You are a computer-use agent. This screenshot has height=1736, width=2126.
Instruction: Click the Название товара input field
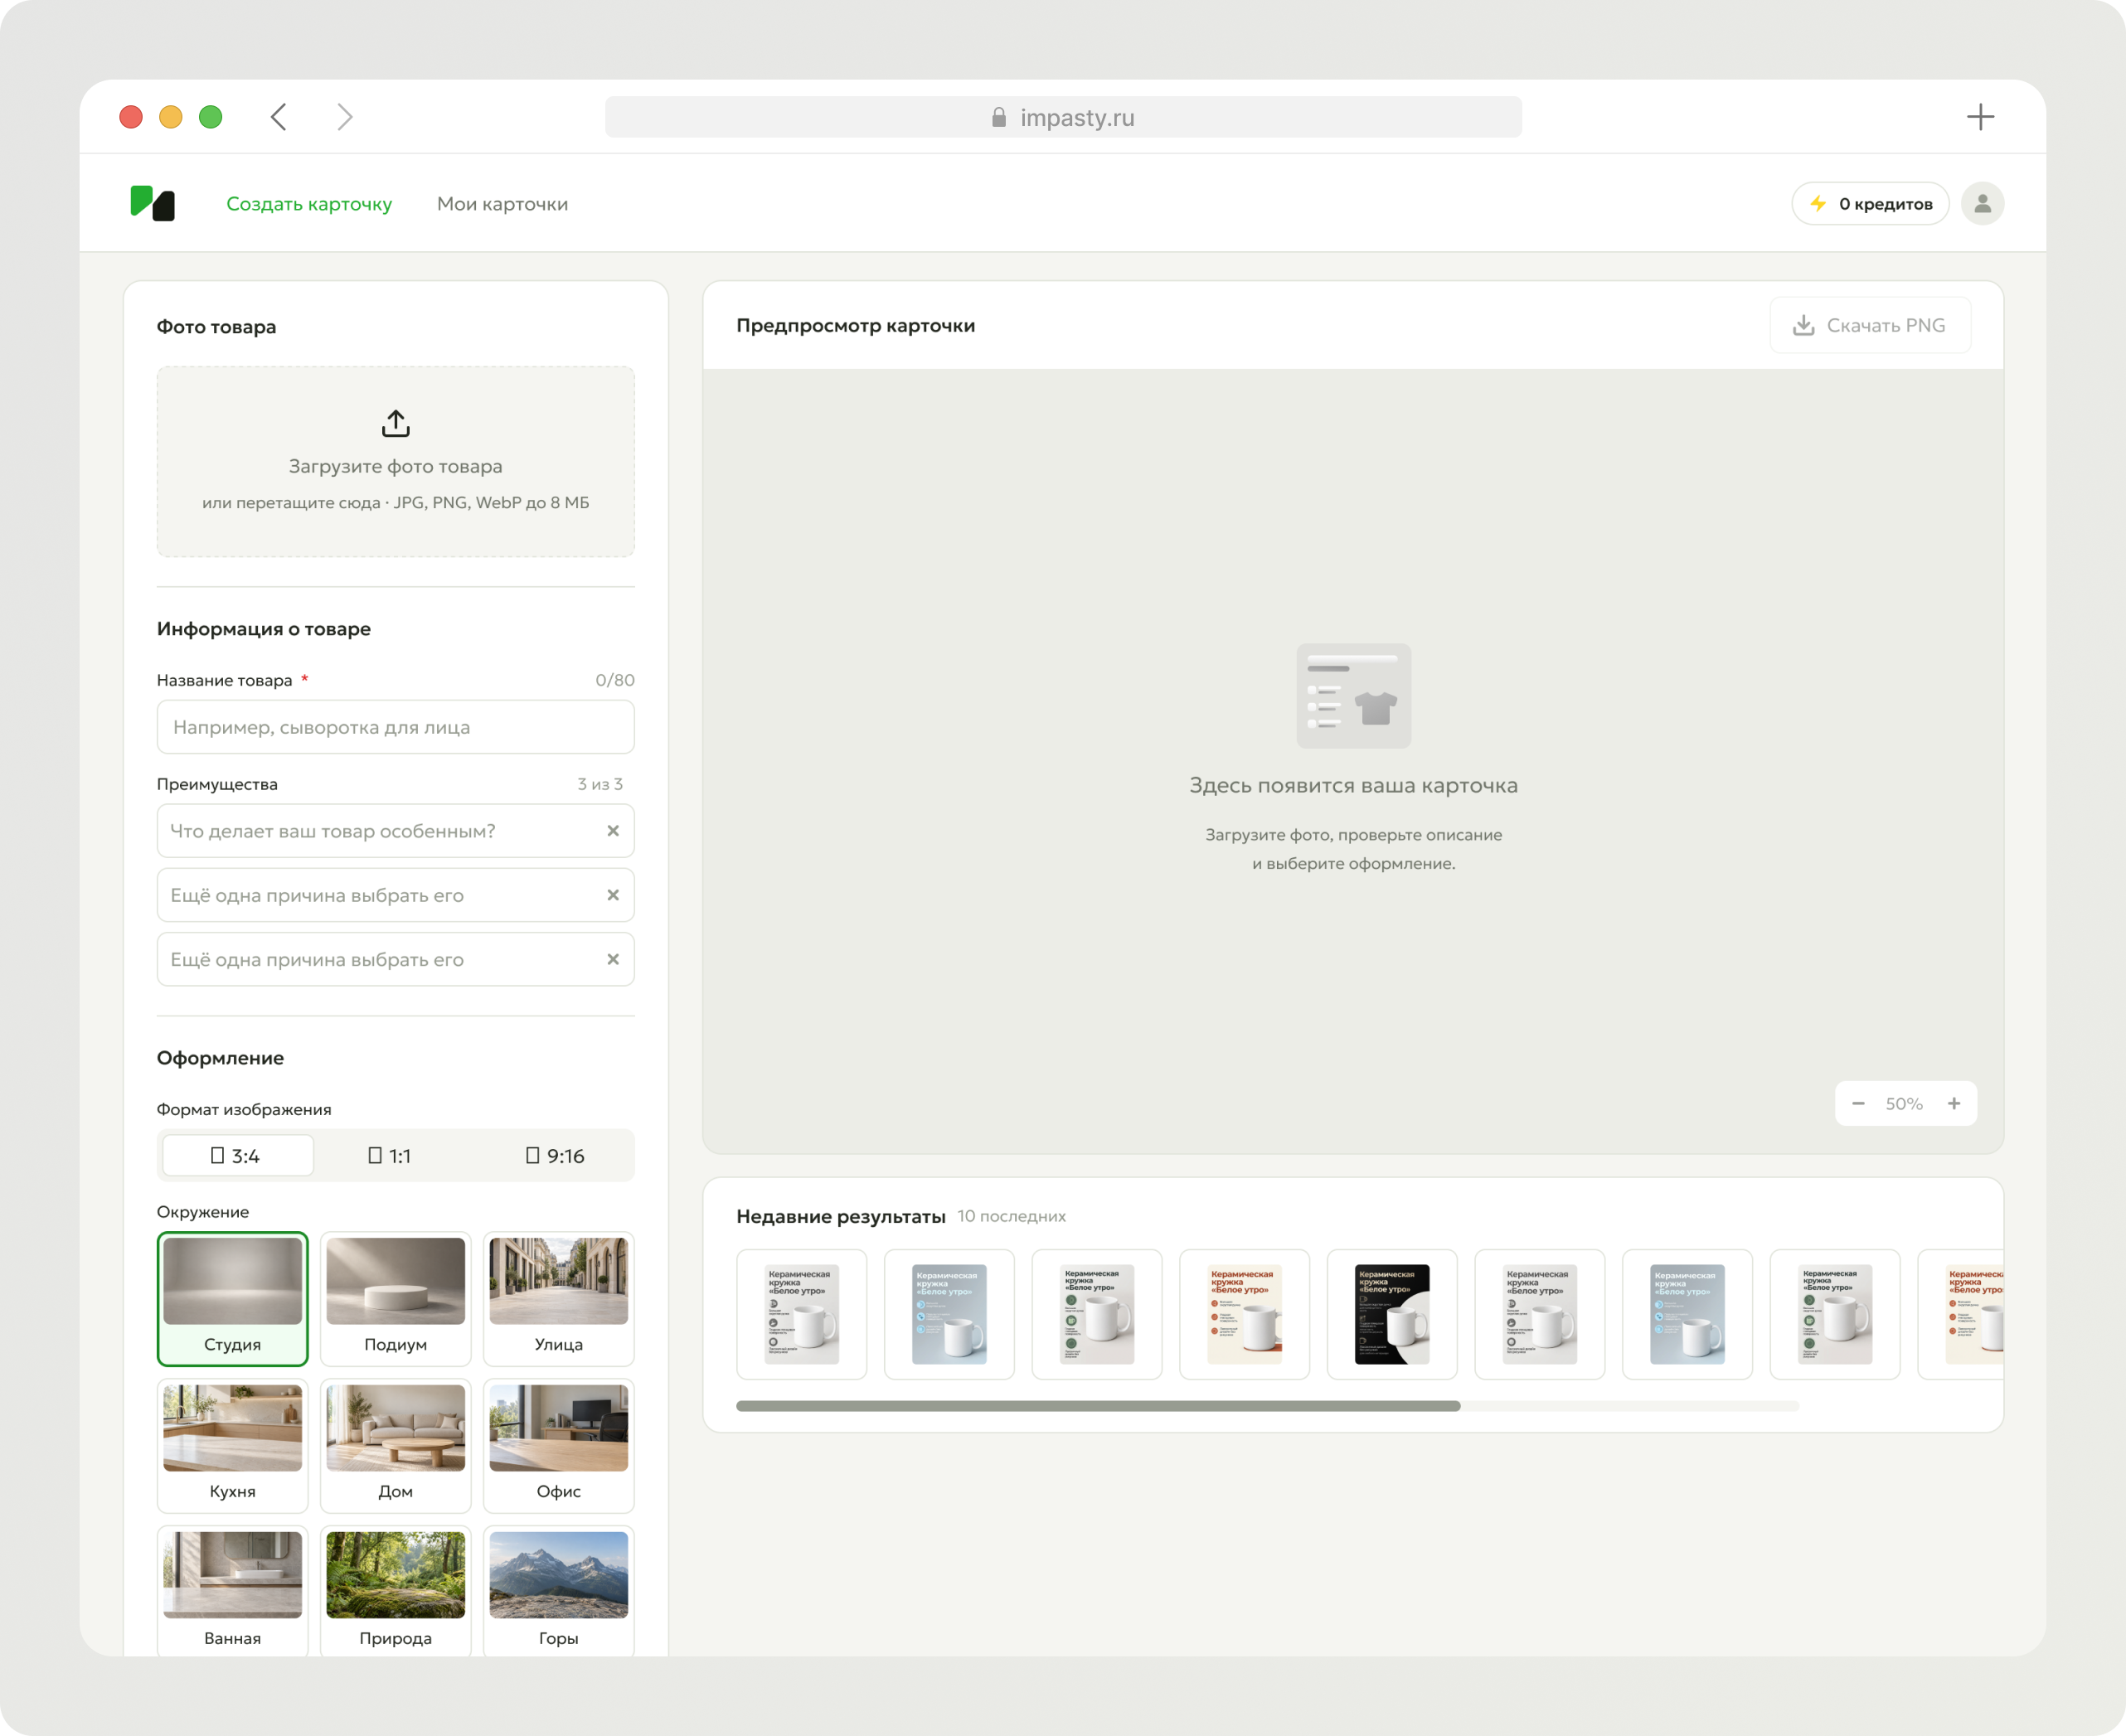point(396,727)
